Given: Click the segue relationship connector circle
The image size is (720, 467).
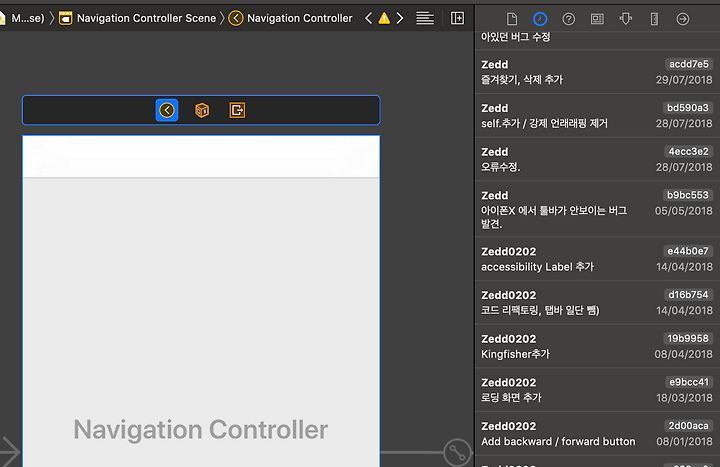Looking at the screenshot, I should coord(457,452).
